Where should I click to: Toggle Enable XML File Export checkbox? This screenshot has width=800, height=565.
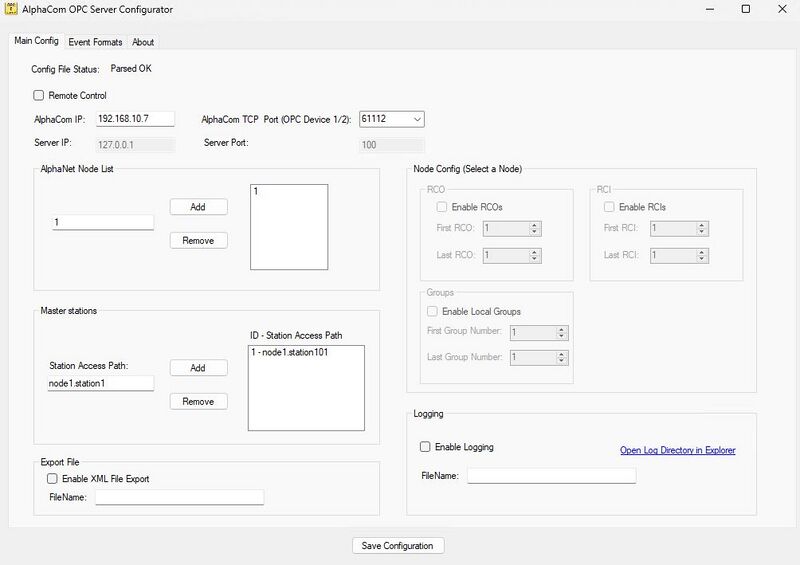(53, 479)
